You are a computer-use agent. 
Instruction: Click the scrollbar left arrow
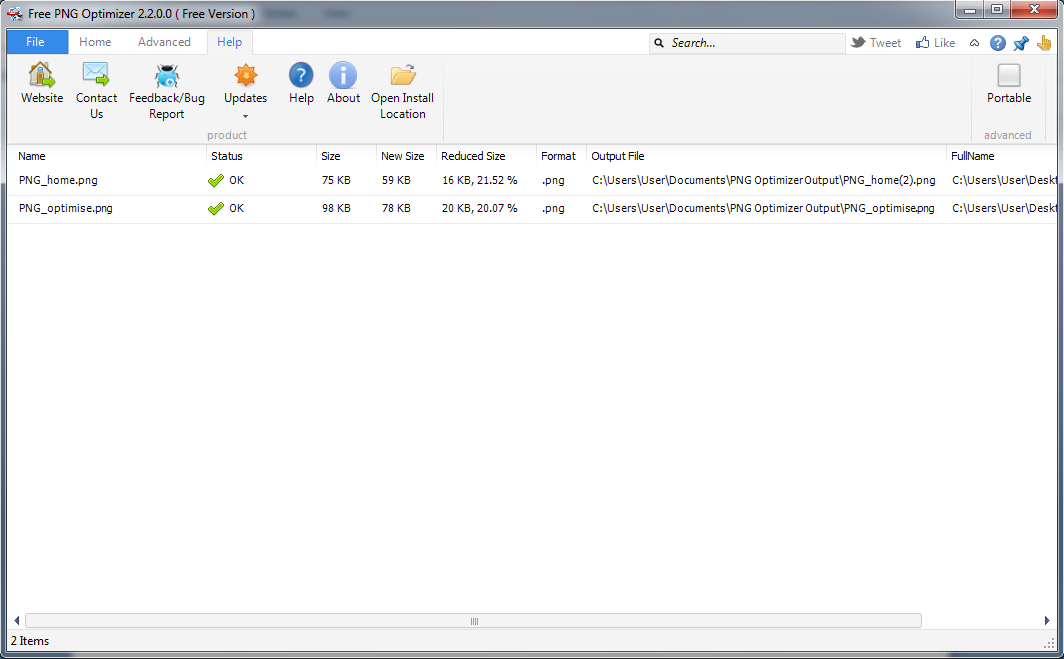[16, 621]
